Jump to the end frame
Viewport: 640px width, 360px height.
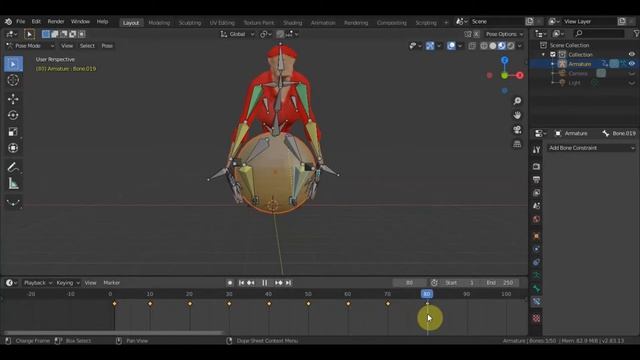click(x=289, y=282)
